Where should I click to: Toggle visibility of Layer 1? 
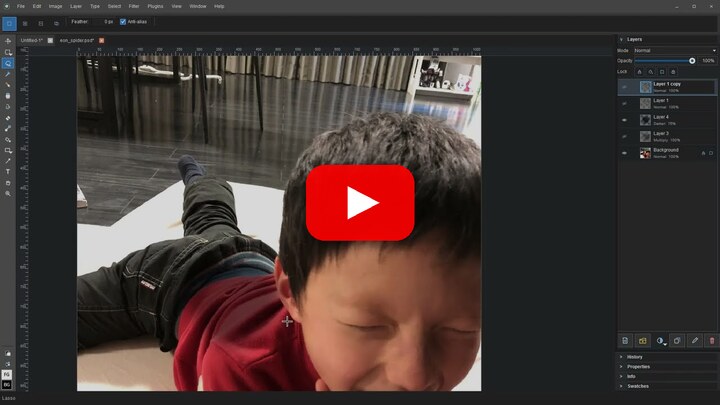coord(624,103)
